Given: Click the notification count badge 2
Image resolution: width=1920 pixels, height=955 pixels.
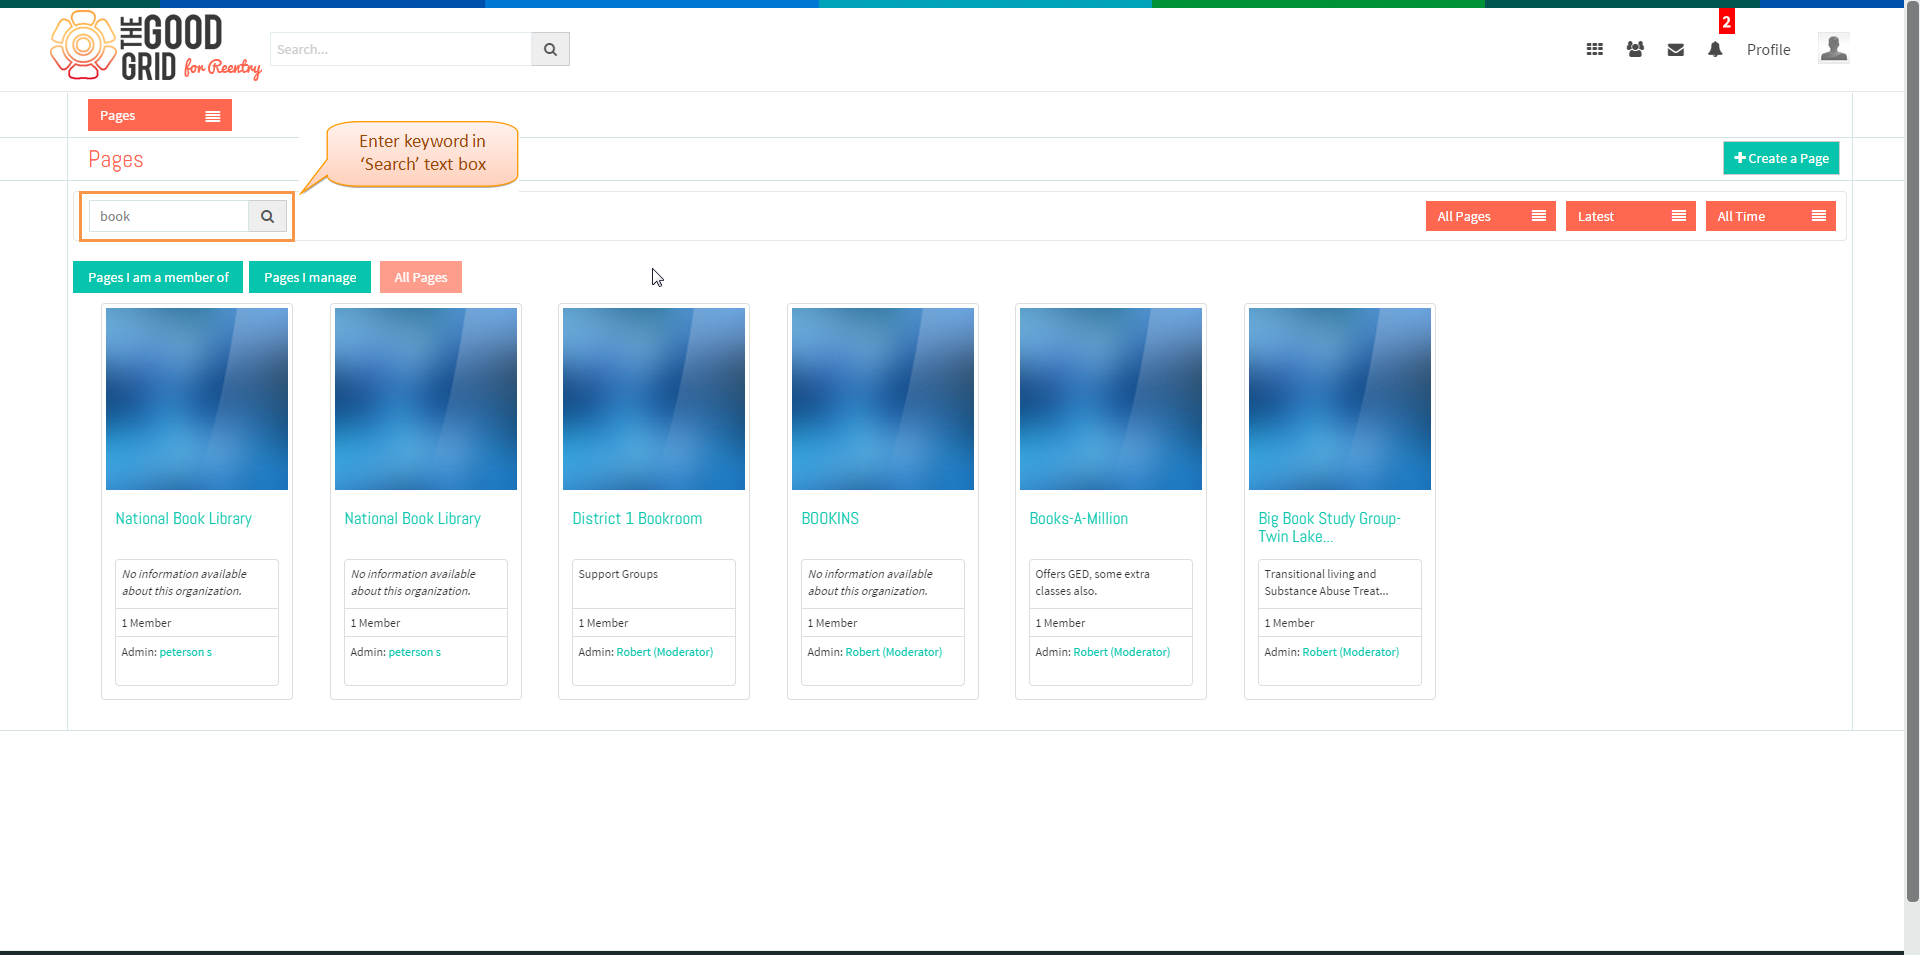Looking at the screenshot, I should [x=1726, y=21].
